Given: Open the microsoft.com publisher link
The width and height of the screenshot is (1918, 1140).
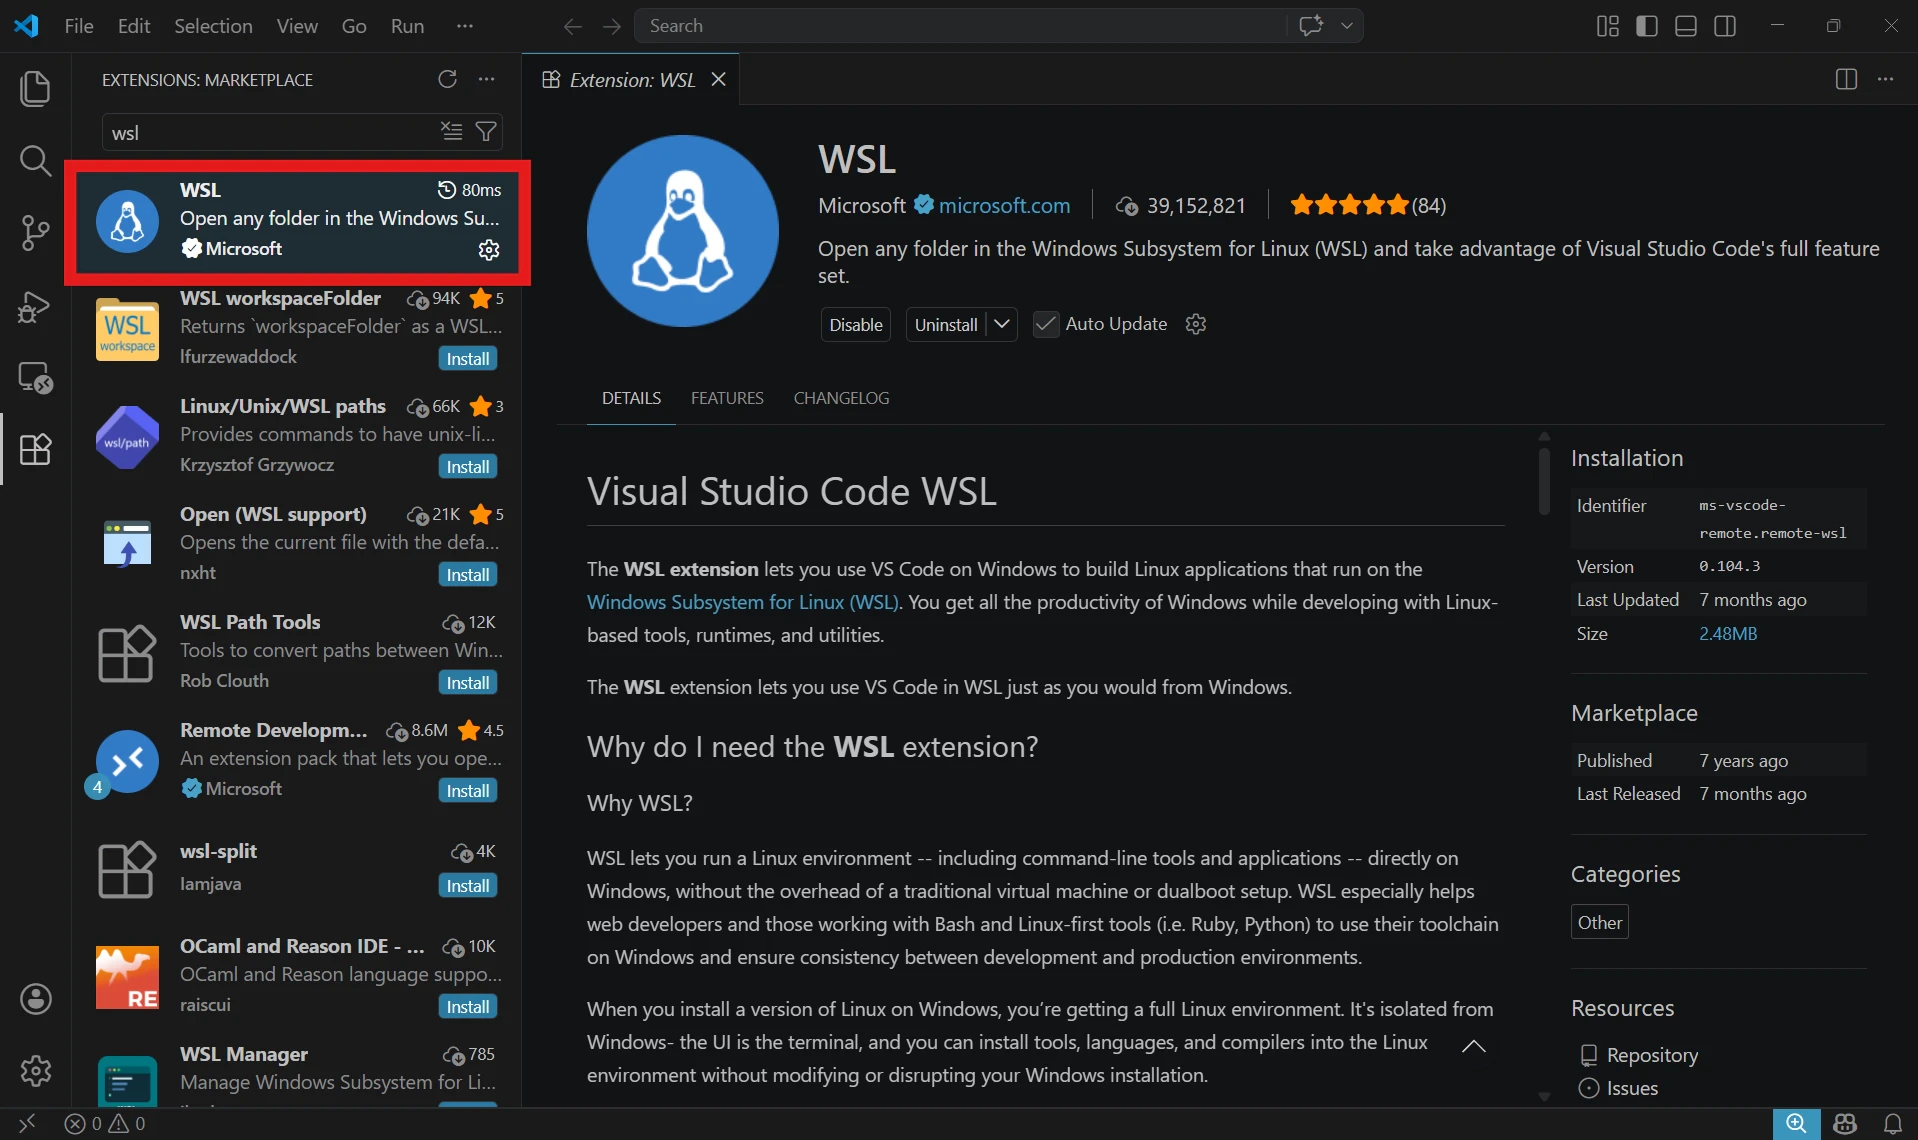Looking at the screenshot, I should click(x=1004, y=205).
